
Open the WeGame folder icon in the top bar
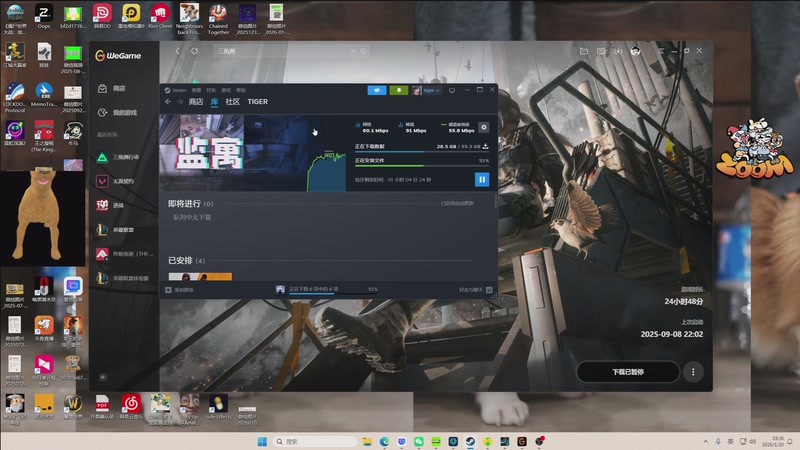point(584,51)
